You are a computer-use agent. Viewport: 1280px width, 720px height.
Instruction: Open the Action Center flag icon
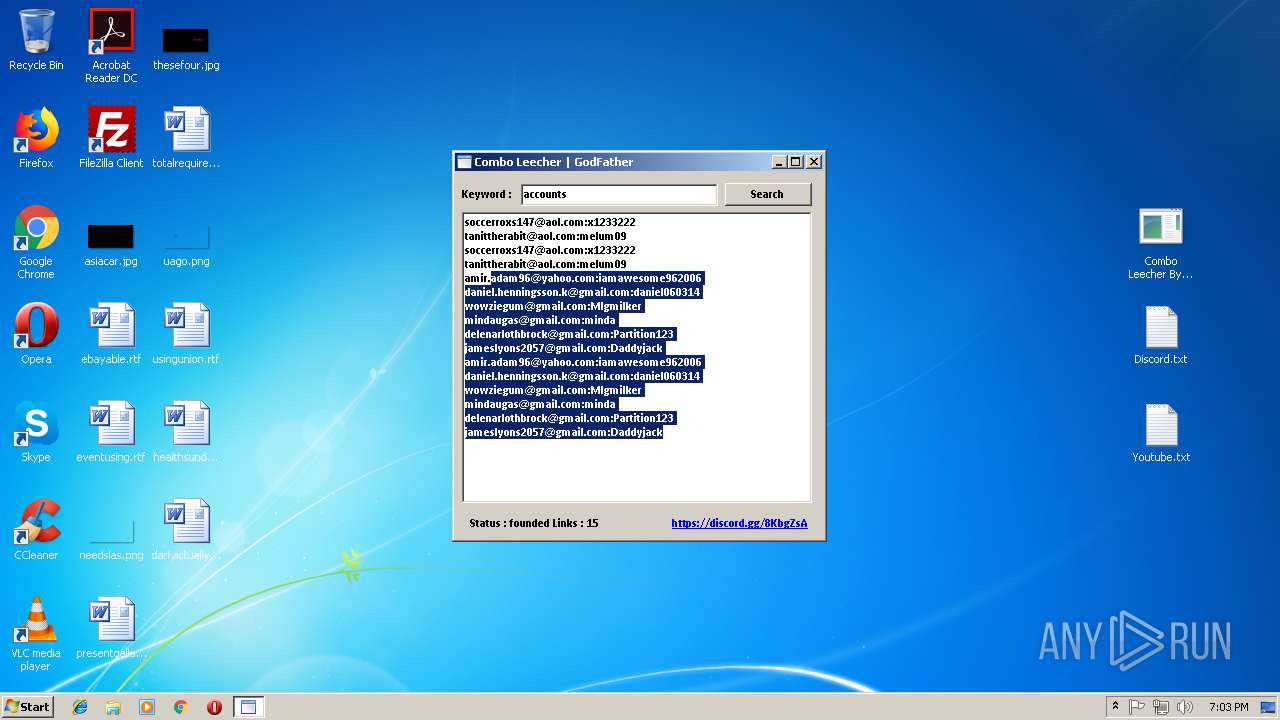click(1137, 707)
